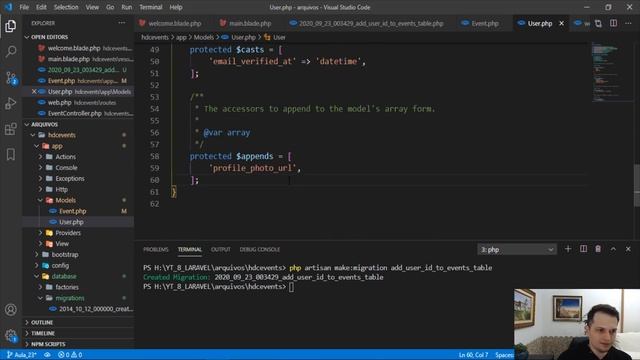Open the Run menu
Image resolution: width=640 pixels, height=360 pixels.
(x=127, y=7)
